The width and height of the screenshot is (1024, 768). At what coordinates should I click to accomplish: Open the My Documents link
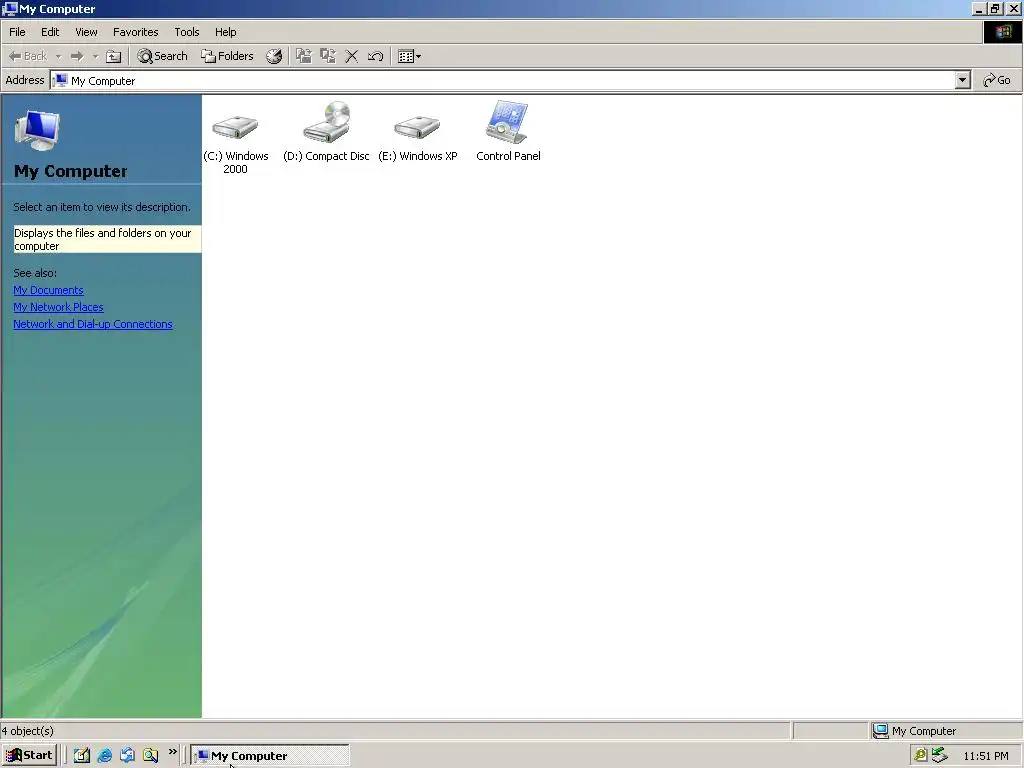coord(48,290)
